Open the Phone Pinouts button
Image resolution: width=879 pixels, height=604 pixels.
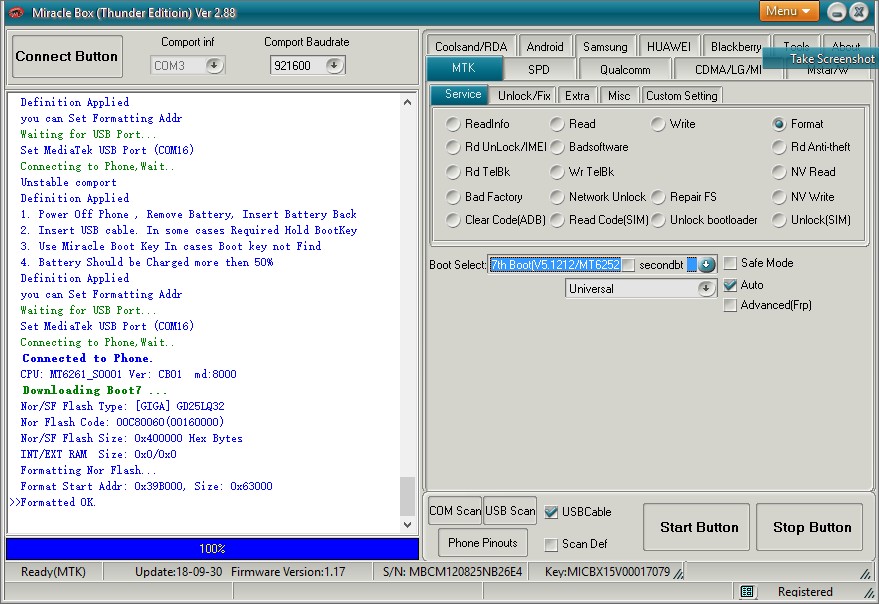tap(483, 542)
